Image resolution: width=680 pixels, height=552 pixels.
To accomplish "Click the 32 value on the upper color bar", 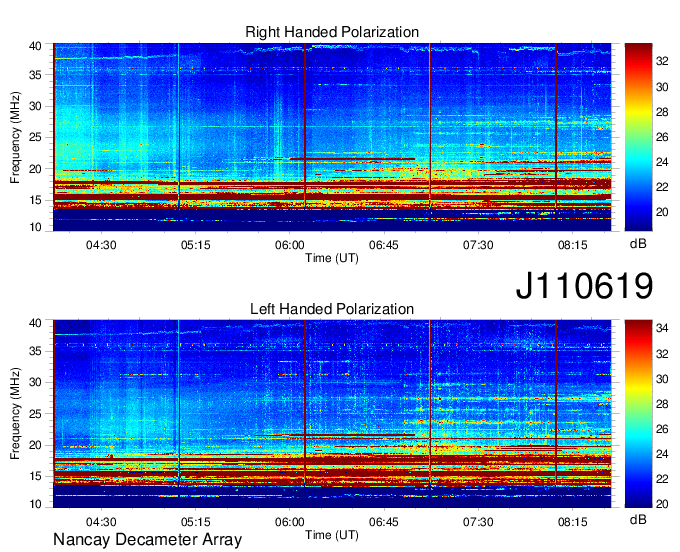I will 662,62.
